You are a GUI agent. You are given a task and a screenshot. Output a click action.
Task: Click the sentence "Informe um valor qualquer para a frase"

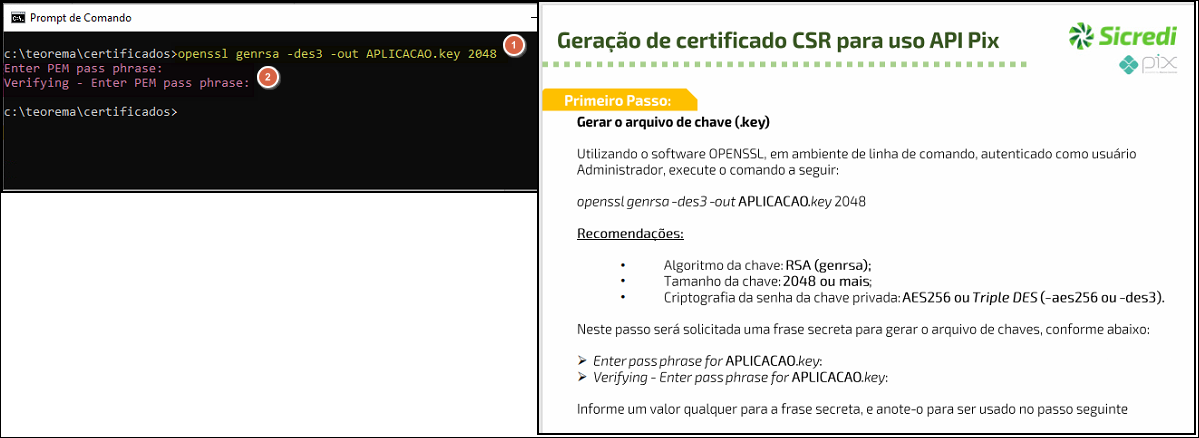pos(852,408)
